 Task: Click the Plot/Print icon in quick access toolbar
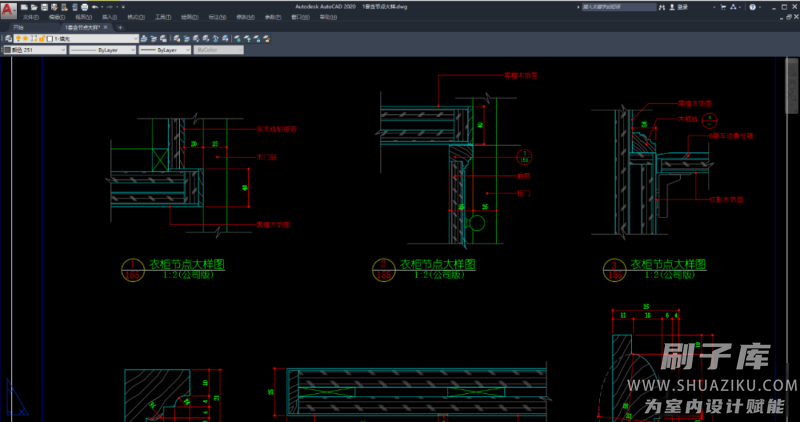(x=85, y=7)
